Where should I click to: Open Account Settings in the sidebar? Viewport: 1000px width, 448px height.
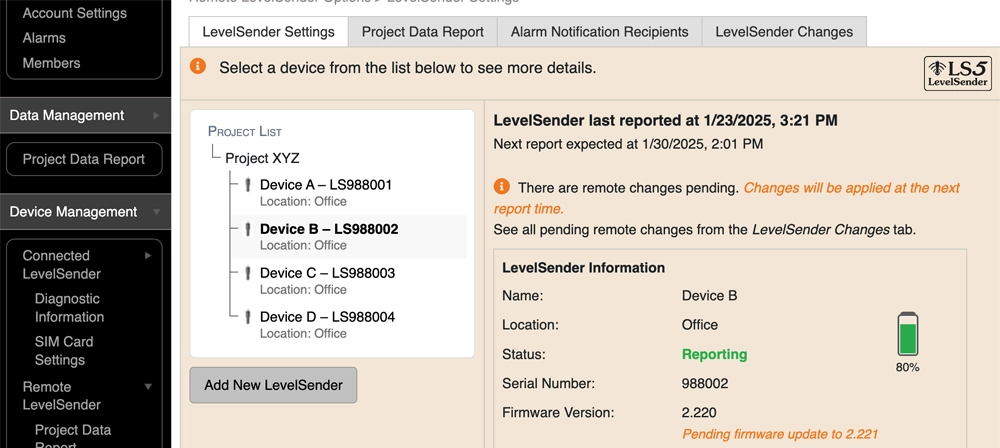(75, 13)
